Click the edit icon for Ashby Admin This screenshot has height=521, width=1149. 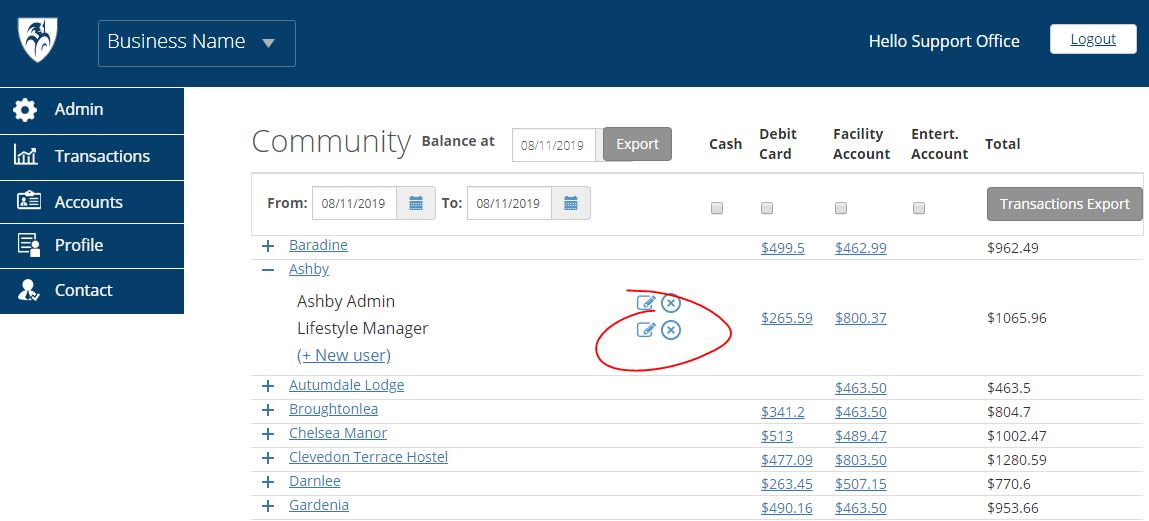click(x=646, y=302)
